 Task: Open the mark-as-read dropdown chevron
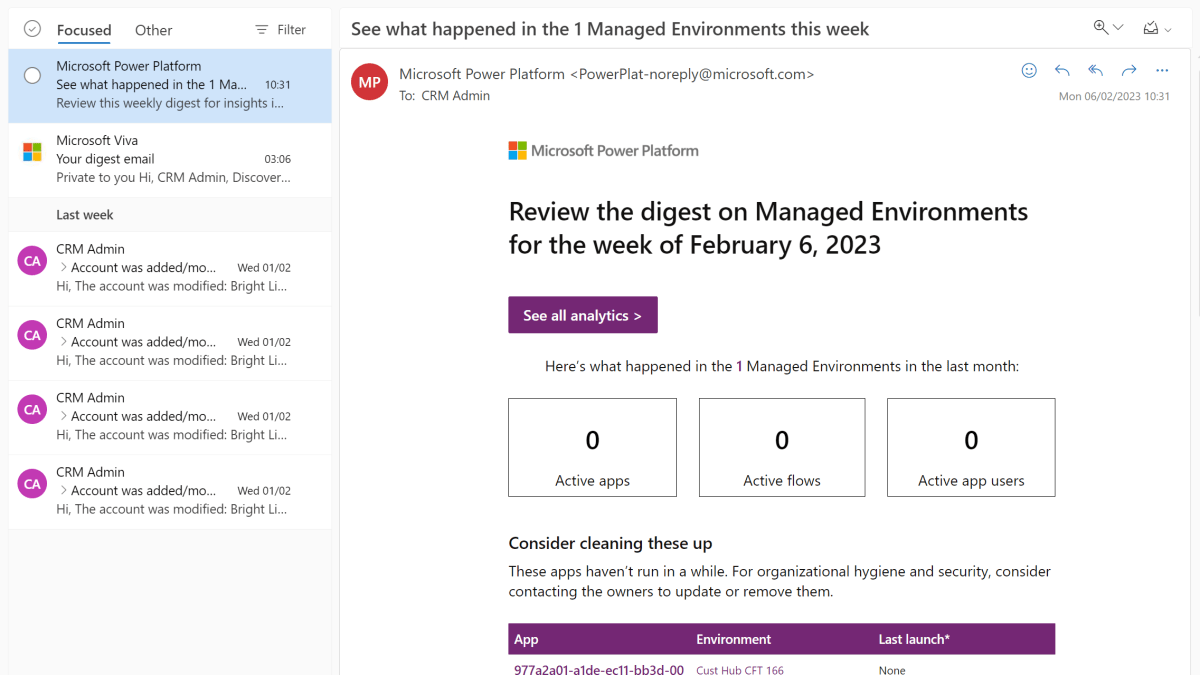click(1166, 28)
